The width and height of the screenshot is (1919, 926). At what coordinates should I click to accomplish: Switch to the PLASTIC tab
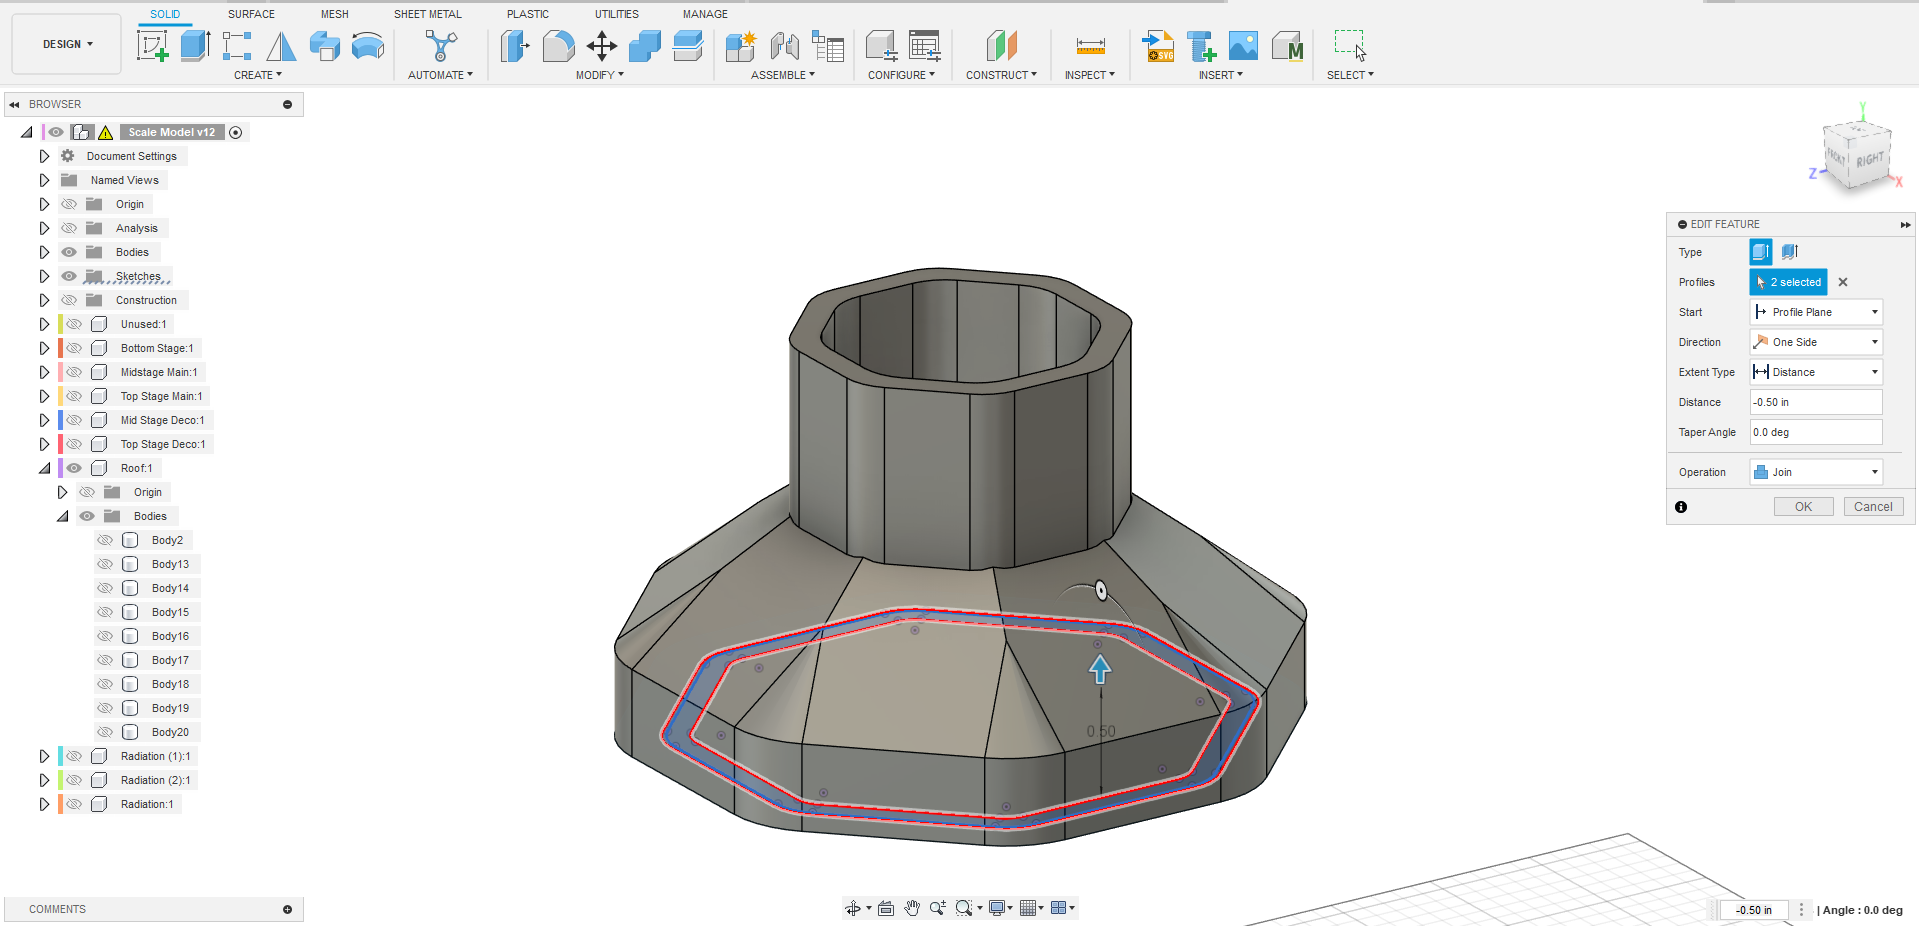pyautogui.click(x=528, y=14)
